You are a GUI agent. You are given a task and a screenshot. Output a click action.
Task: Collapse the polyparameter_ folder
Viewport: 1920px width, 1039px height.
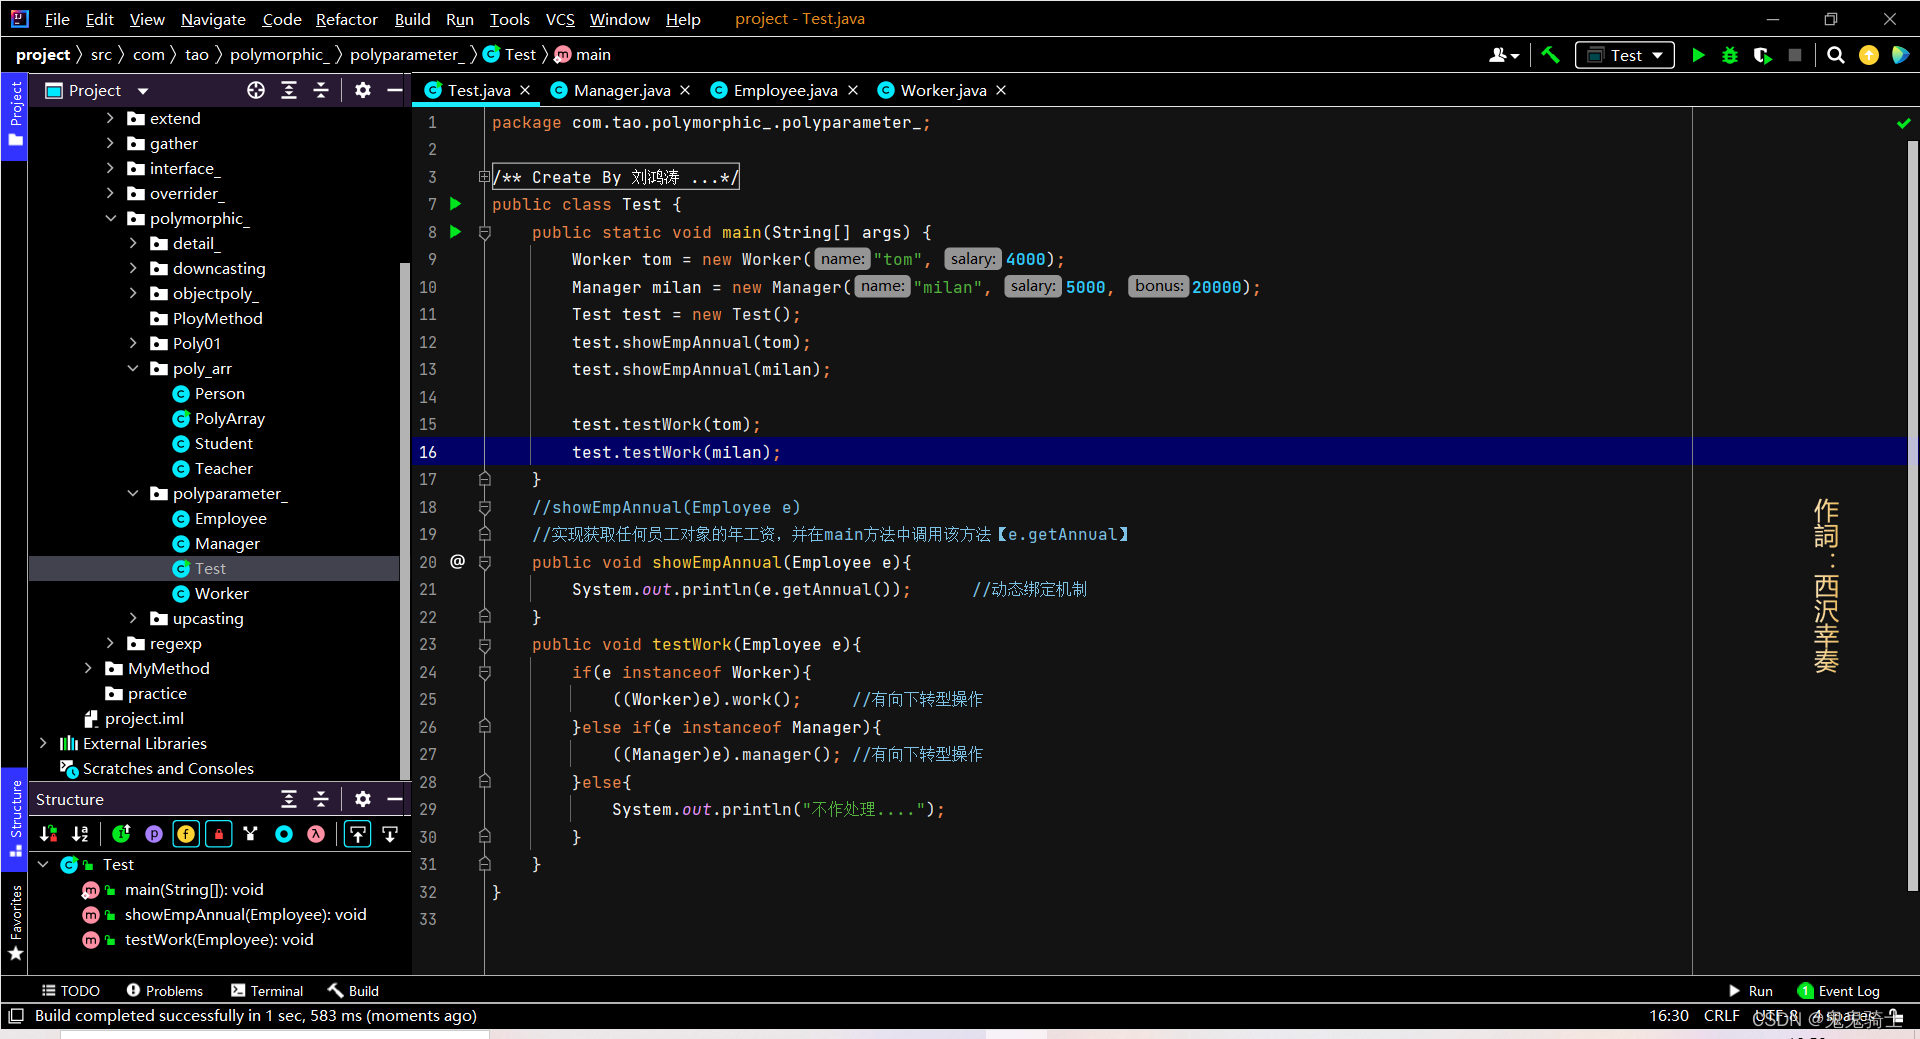coord(133,493)
